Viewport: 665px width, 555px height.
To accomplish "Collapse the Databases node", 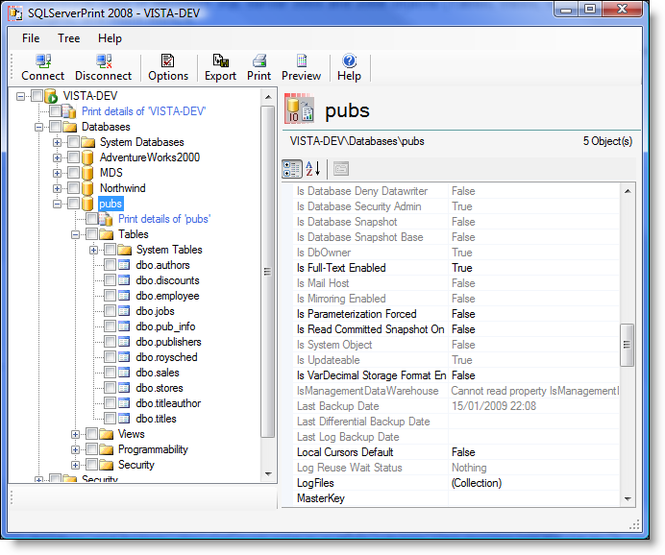I will click(x=39, y=127).
